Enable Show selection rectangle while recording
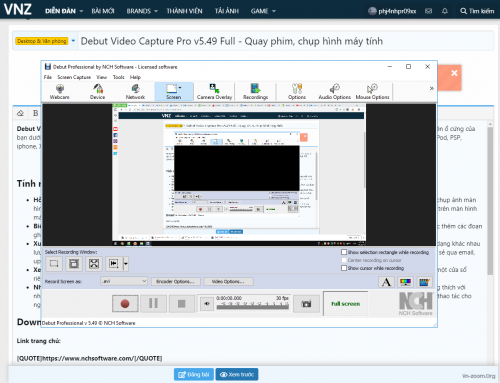The image size is (500, 383). click(344, 252)
